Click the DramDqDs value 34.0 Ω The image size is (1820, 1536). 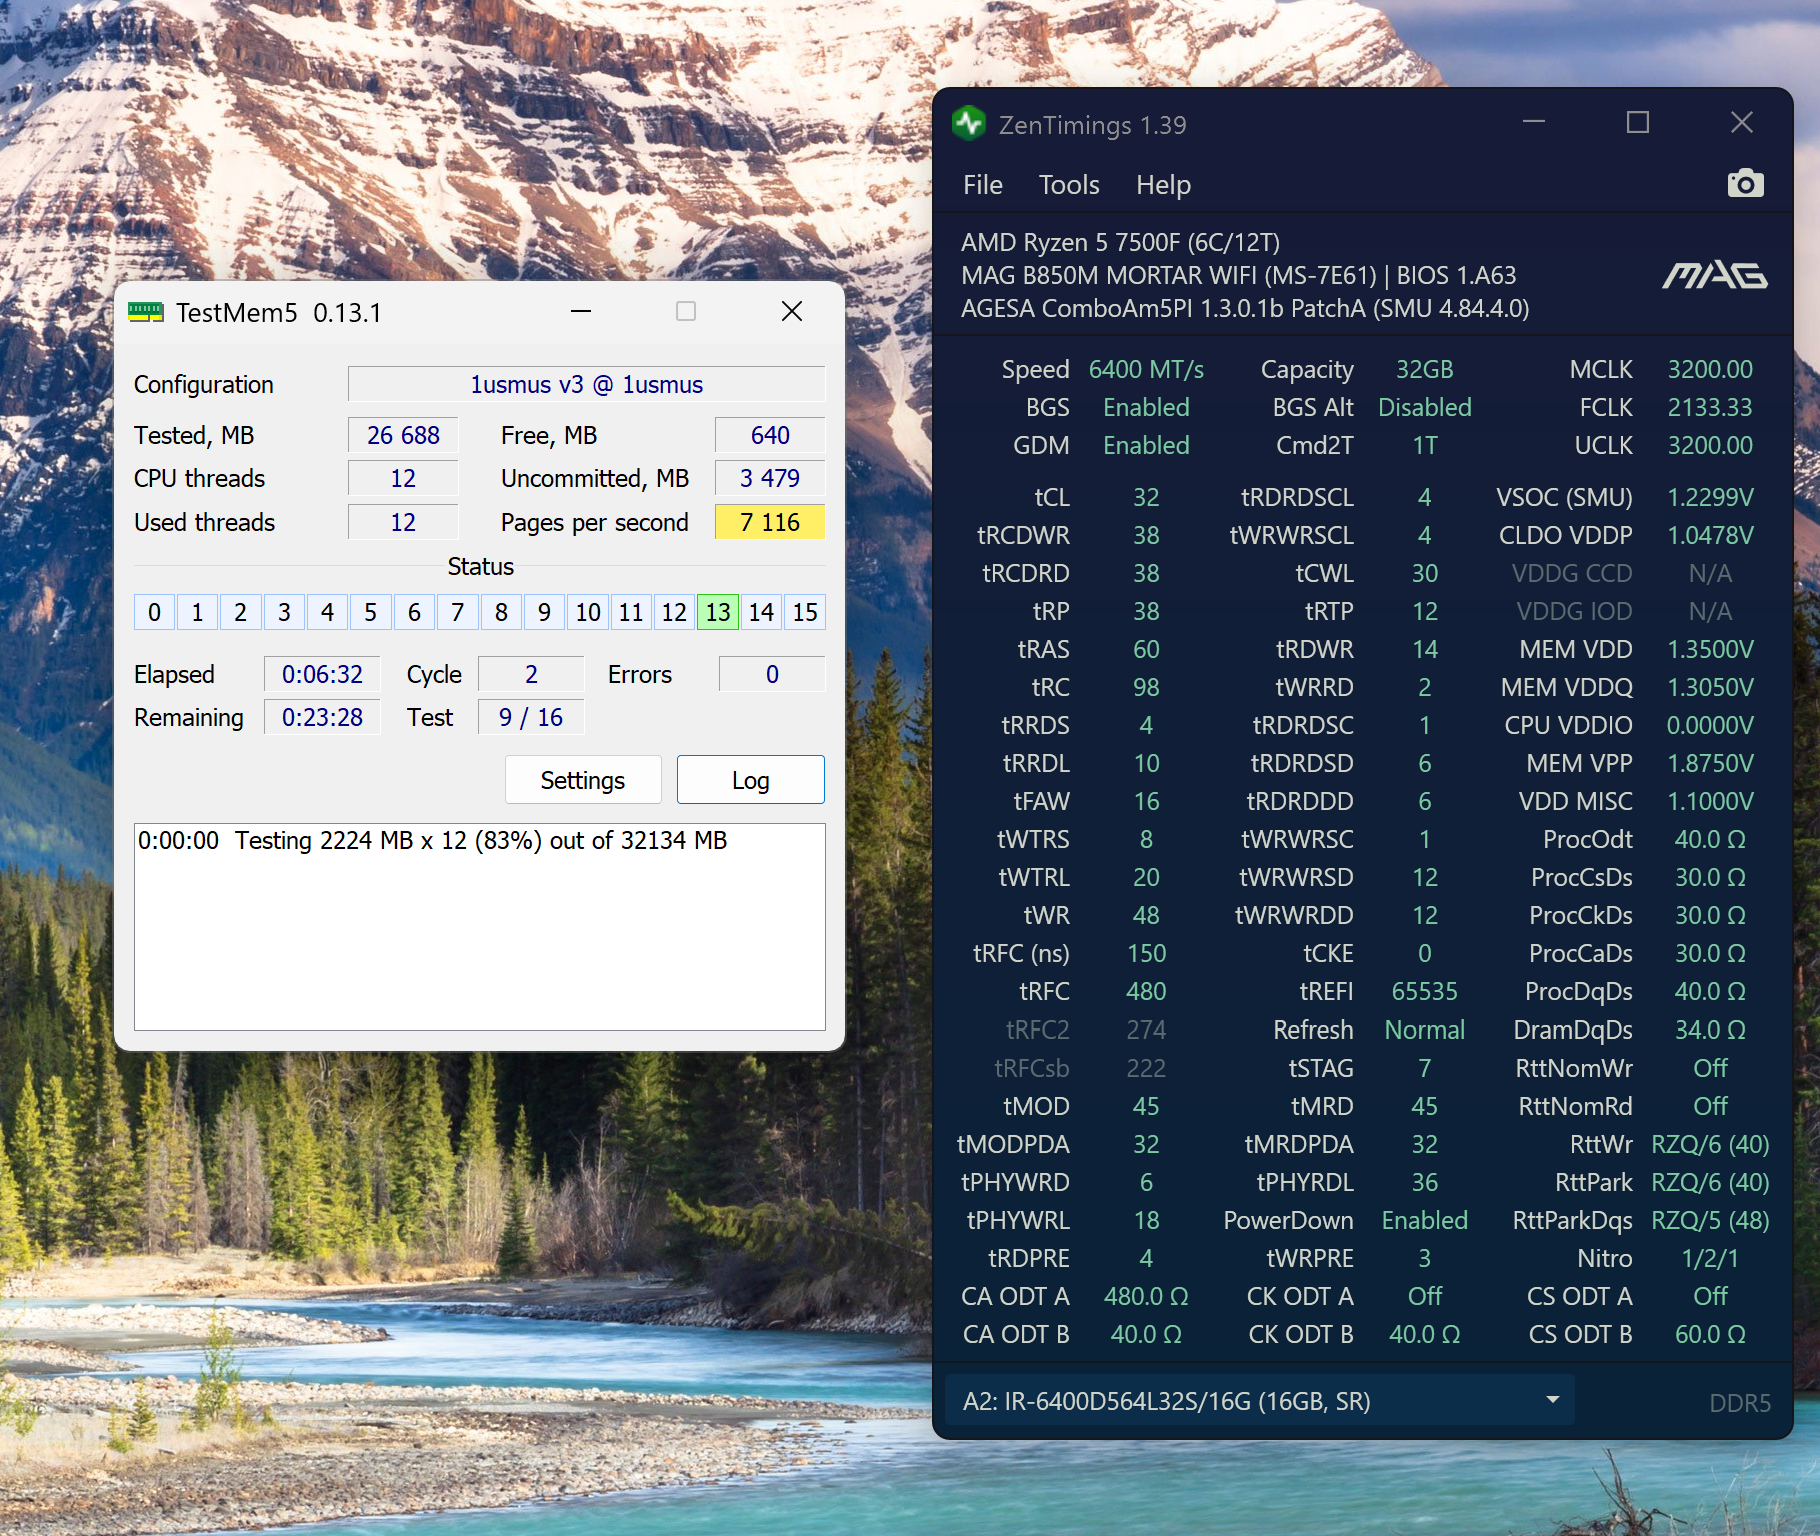click(x=1710, y=1029)
